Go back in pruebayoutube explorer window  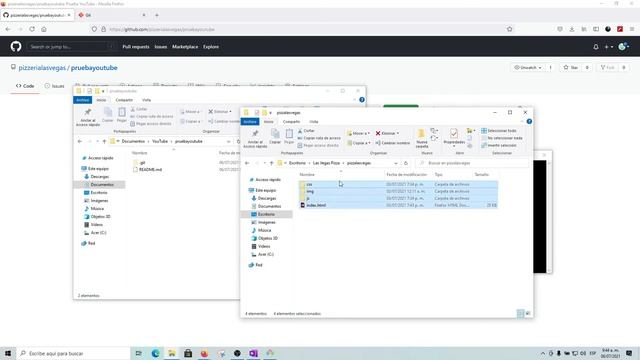(80, 141)
